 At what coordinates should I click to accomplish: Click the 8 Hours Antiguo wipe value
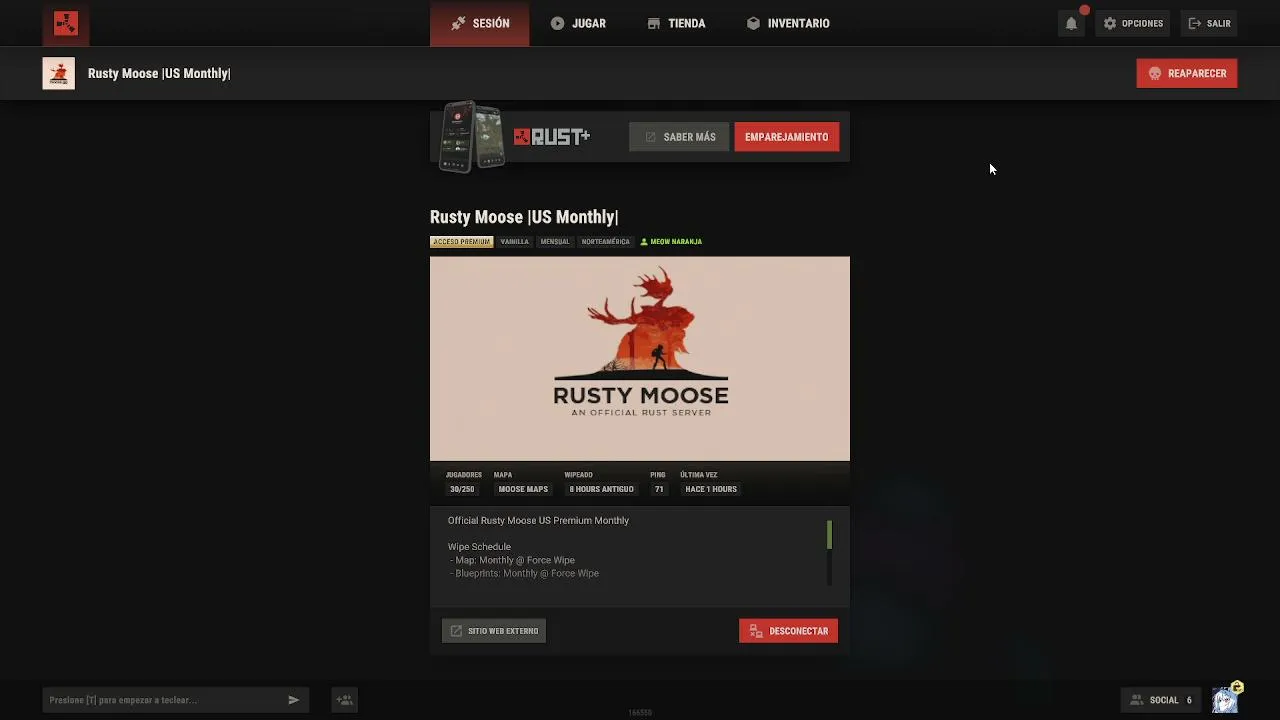pyautogui.click(x=601, y=489)
